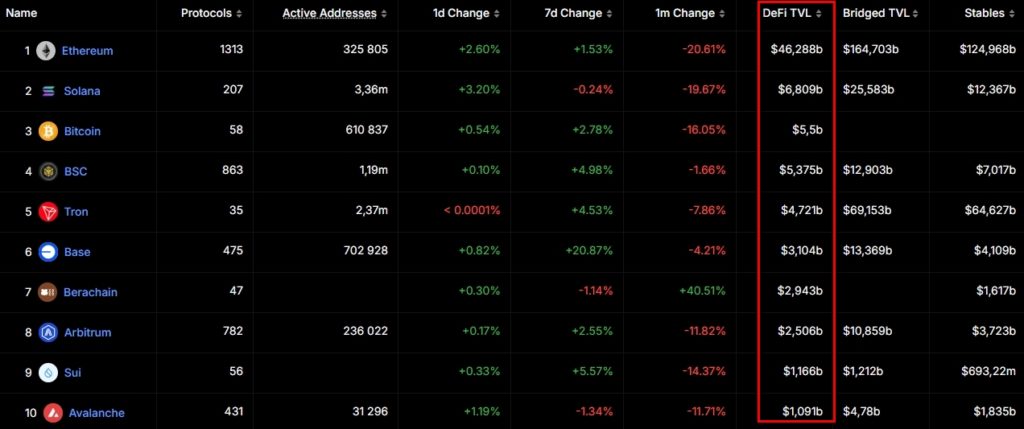This screenshot has height=429, width=1024.
Task: Click the Sui chain logo icon
Action: pos(47,372)
